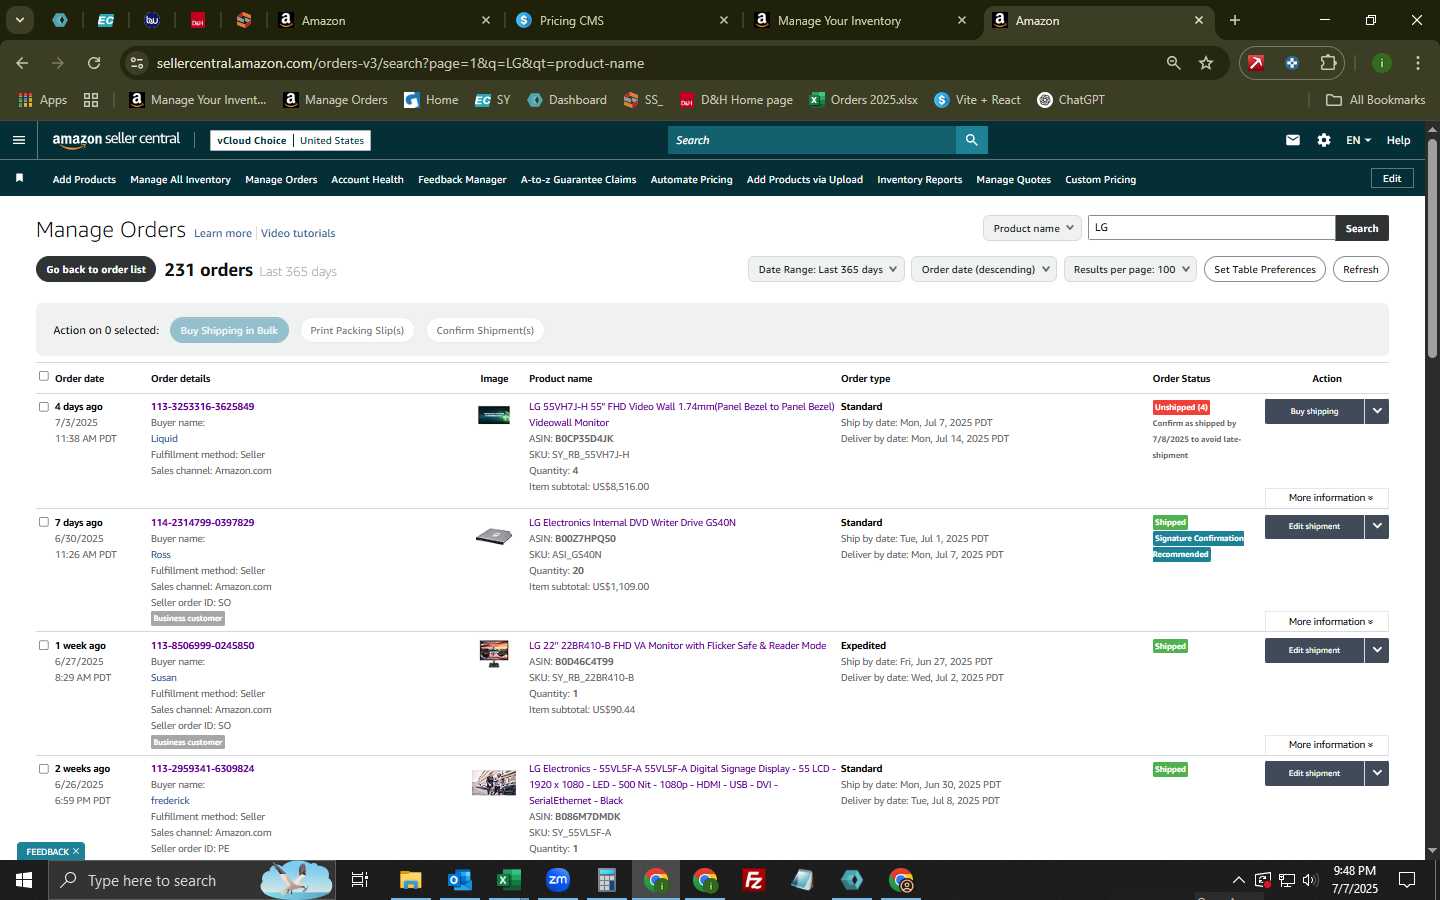
Task: Expand the Edit shipment arrow for frederick order
Action: [1377, 773]
